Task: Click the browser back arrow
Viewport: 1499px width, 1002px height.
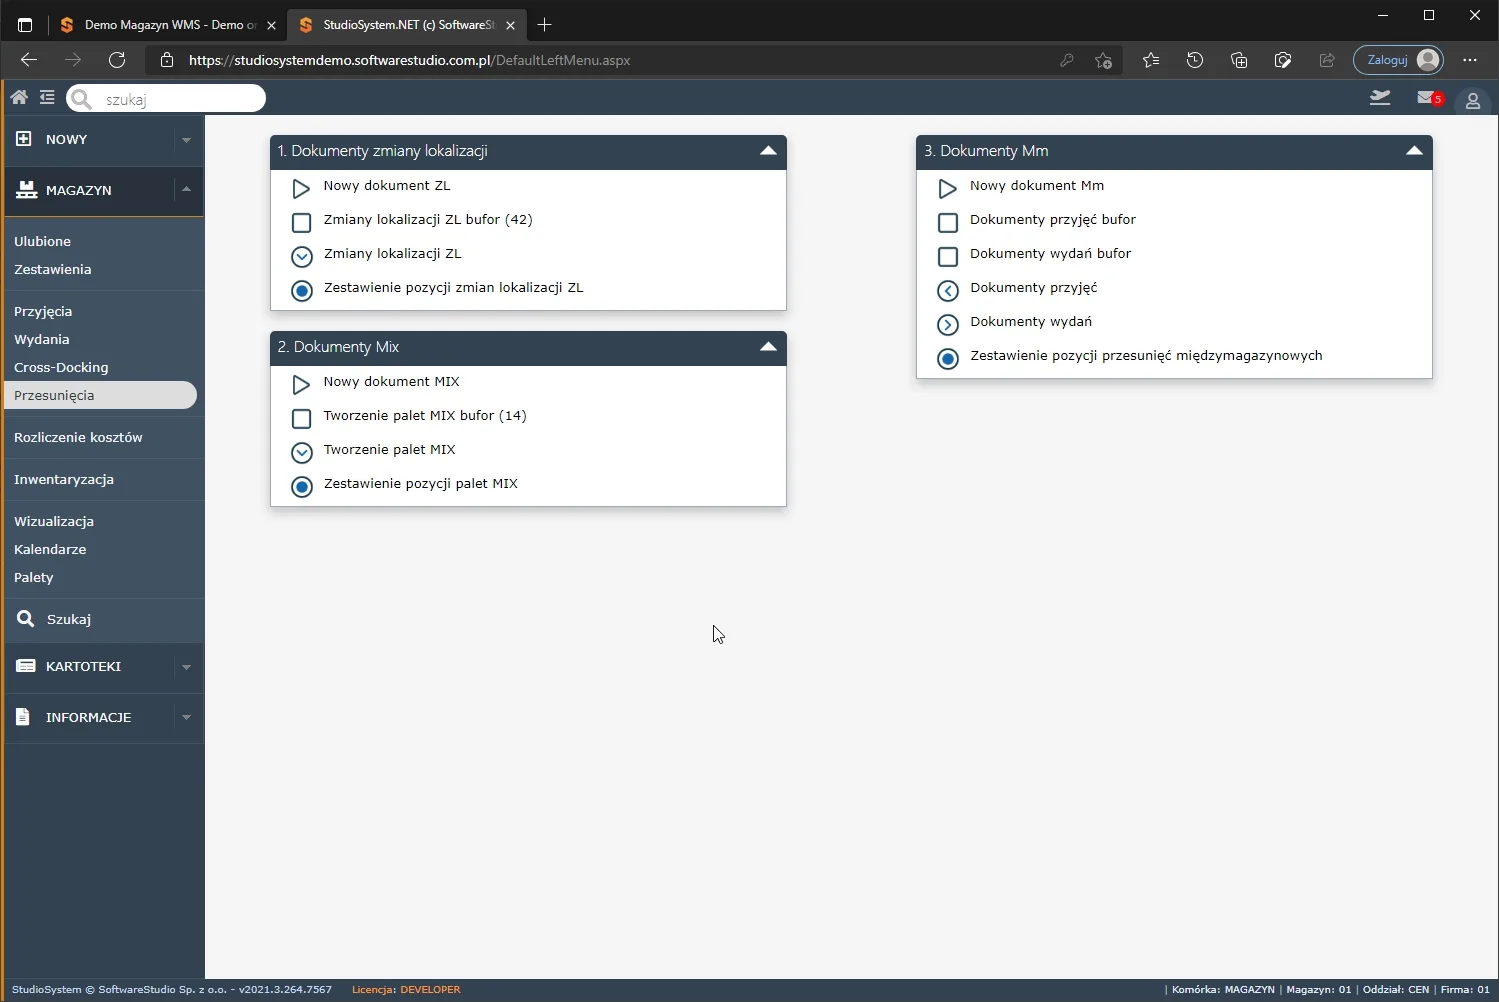Action: 29,60
